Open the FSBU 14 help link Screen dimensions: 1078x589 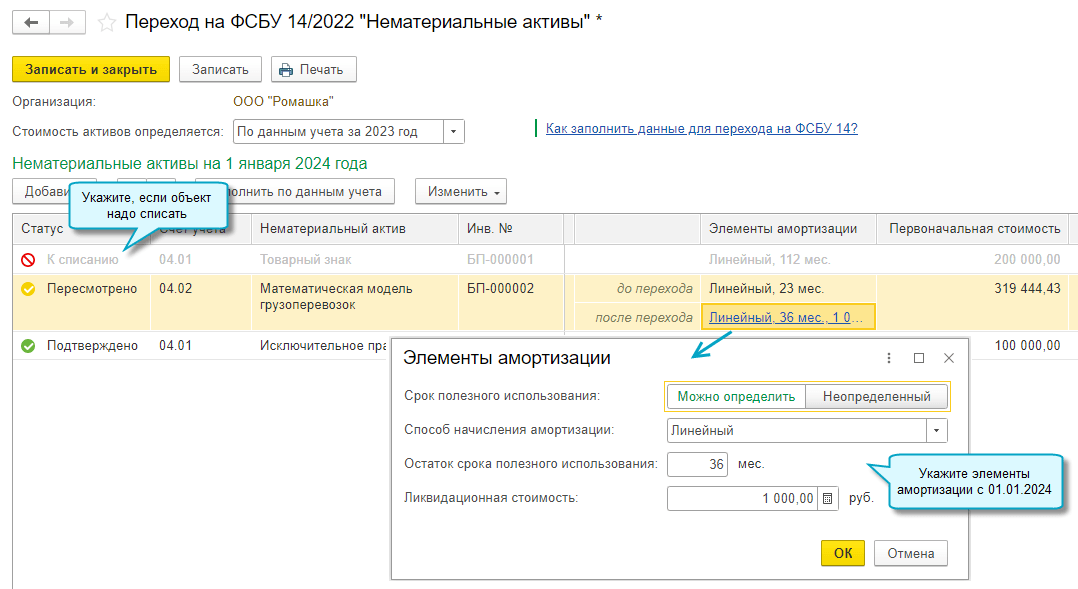[701, 128]
